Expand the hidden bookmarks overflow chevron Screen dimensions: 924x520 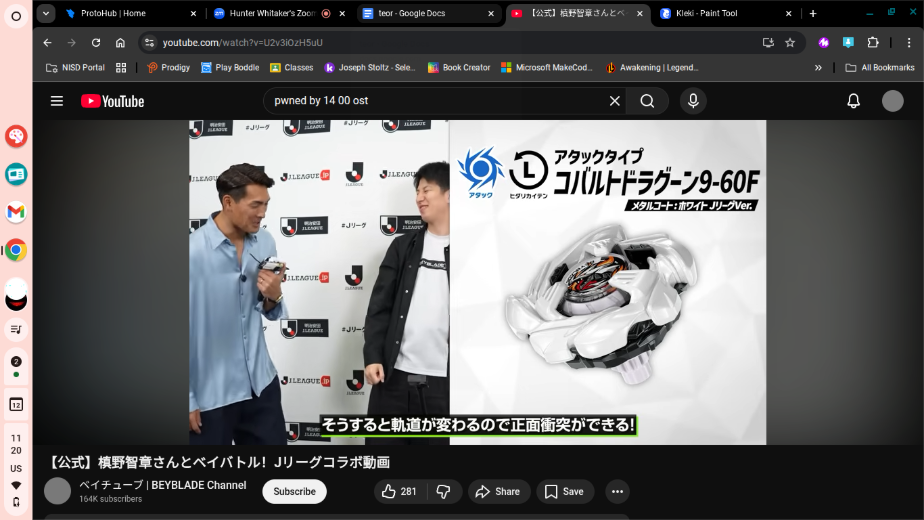pyautogui.click(x=818, y=68)
